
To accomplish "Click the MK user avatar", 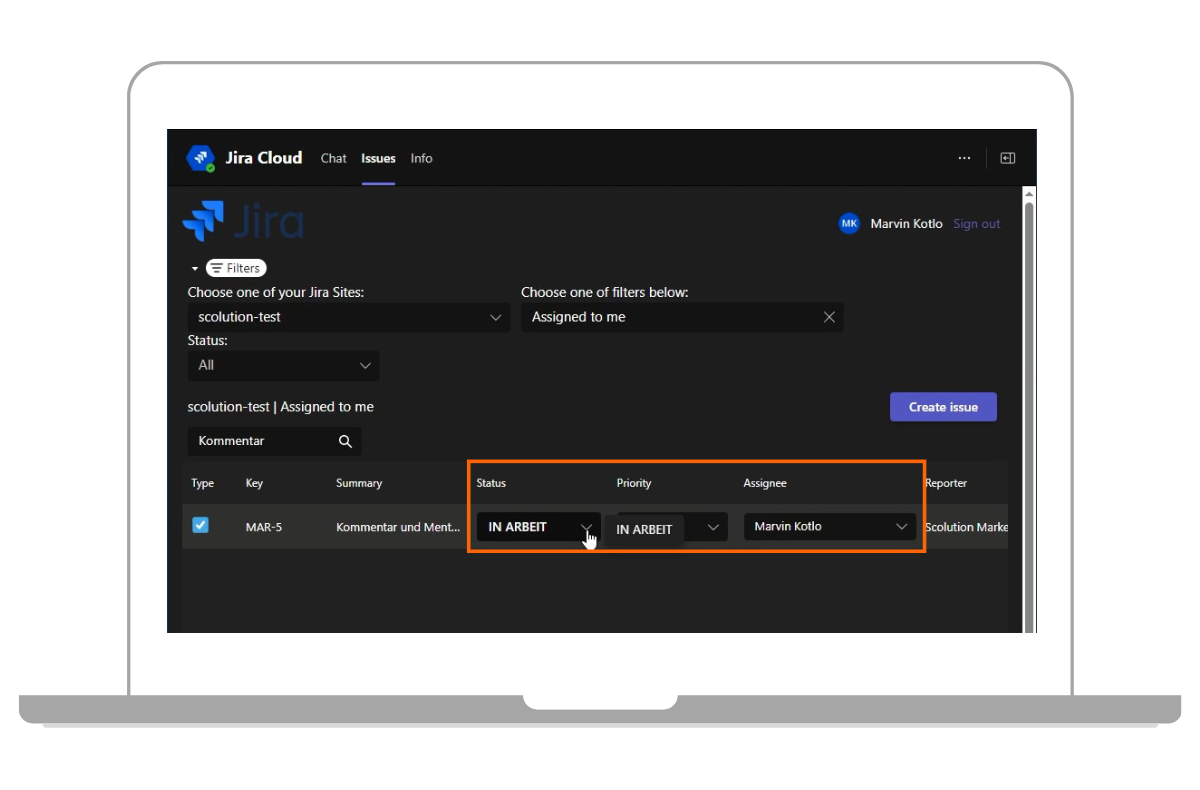I will coord(849,224).
